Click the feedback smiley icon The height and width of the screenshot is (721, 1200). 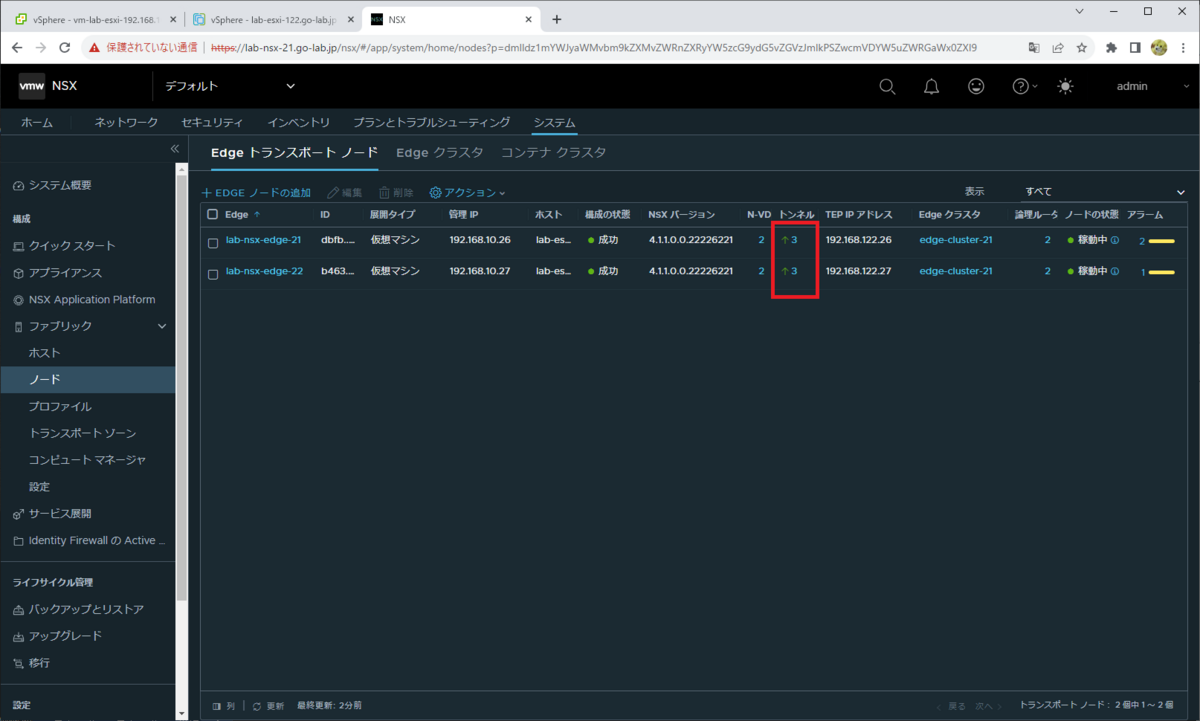976,87
